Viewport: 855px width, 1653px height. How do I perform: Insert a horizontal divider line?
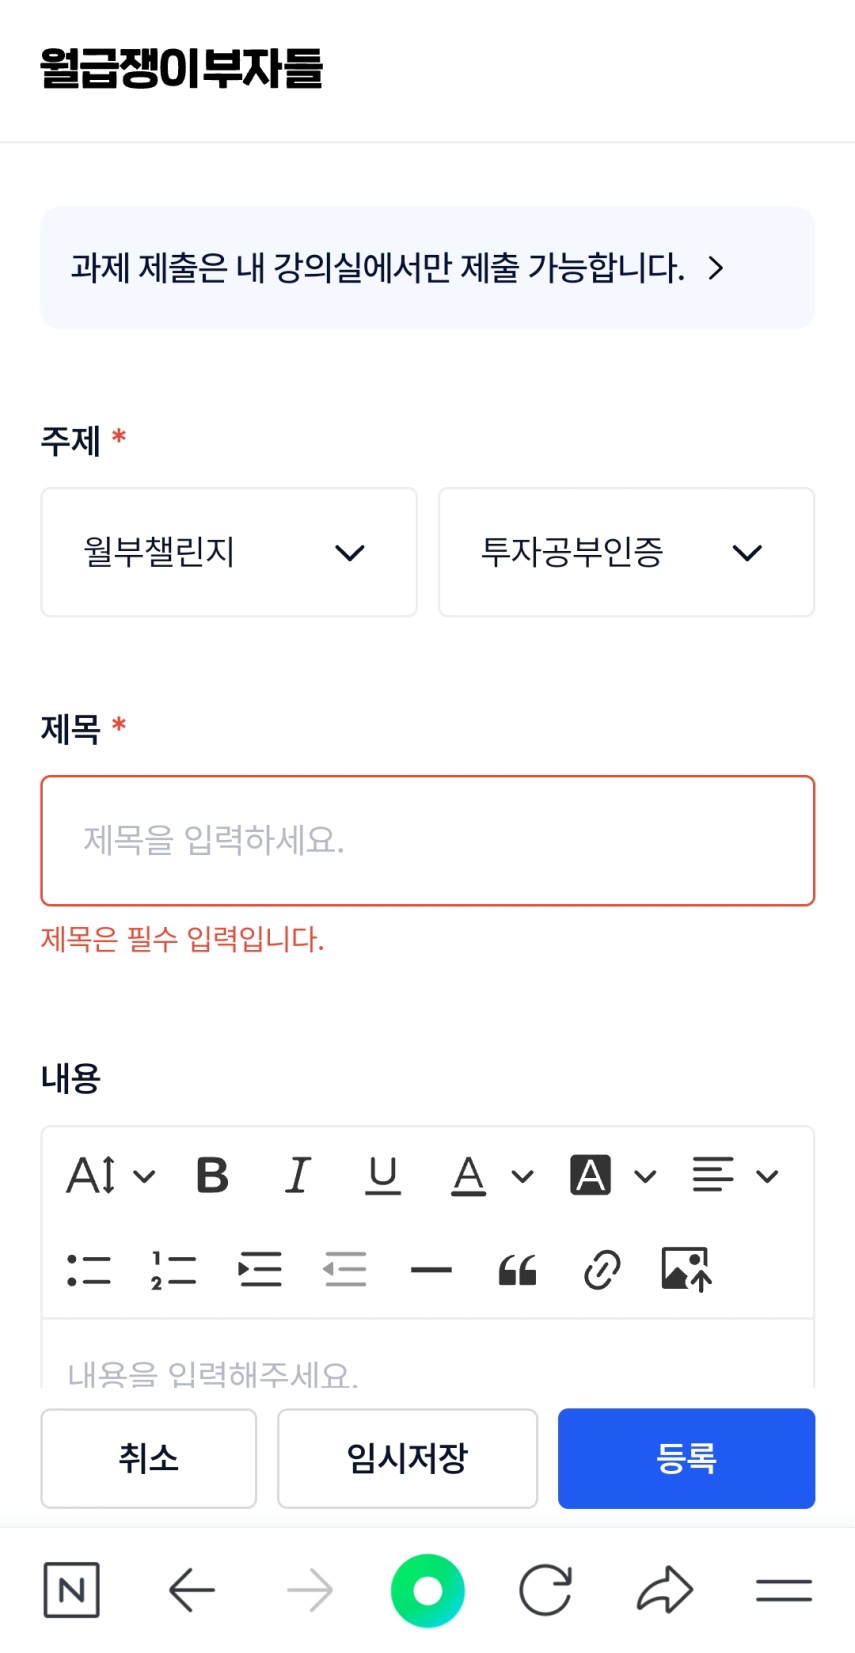(x=431, y=1270)
